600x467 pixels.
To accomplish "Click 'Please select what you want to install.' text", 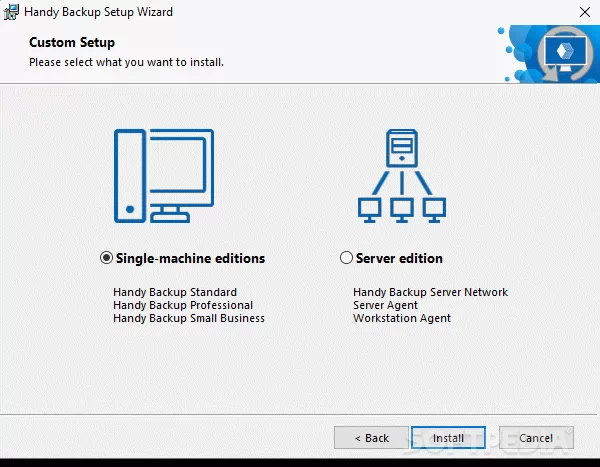I will [126, 62].
